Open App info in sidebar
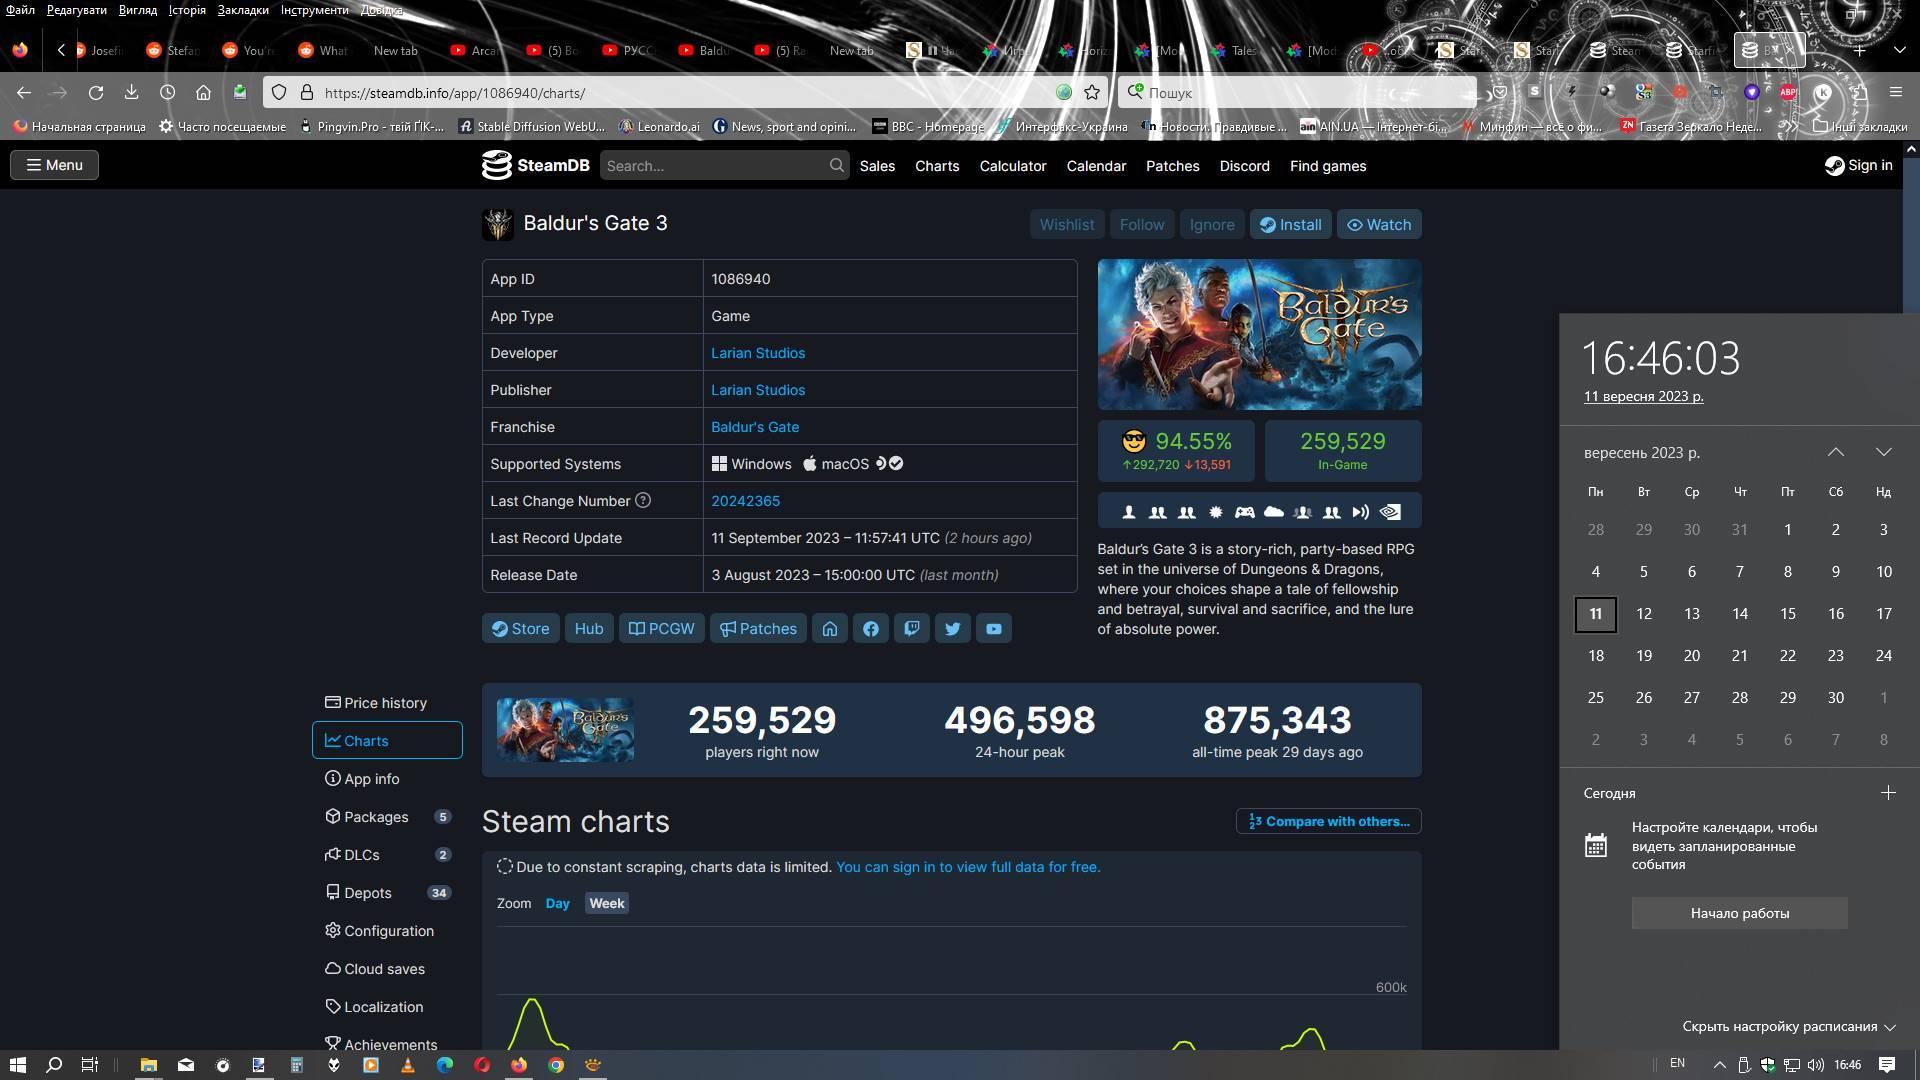 click(x=387, y=779)
